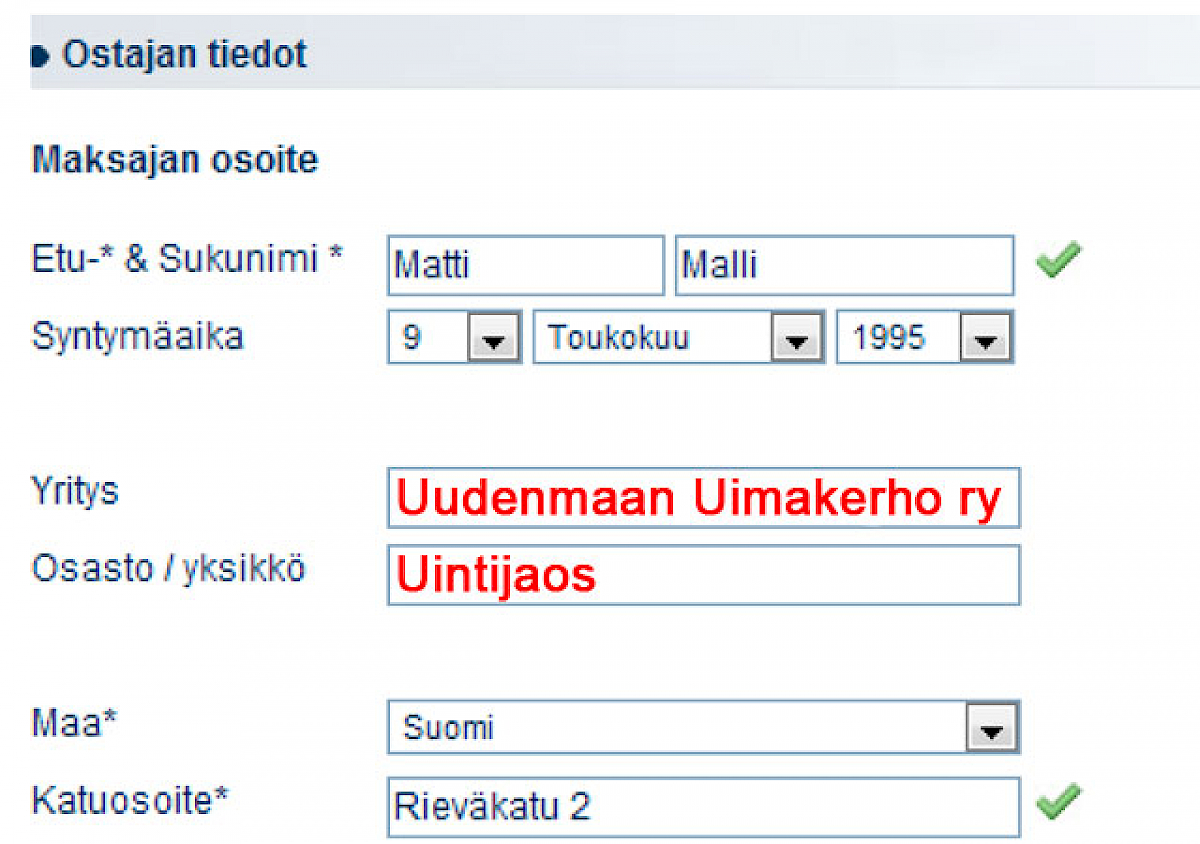
Task: Click the arrow button of the Toukokuu selector
Action: [x=796, y=339]
